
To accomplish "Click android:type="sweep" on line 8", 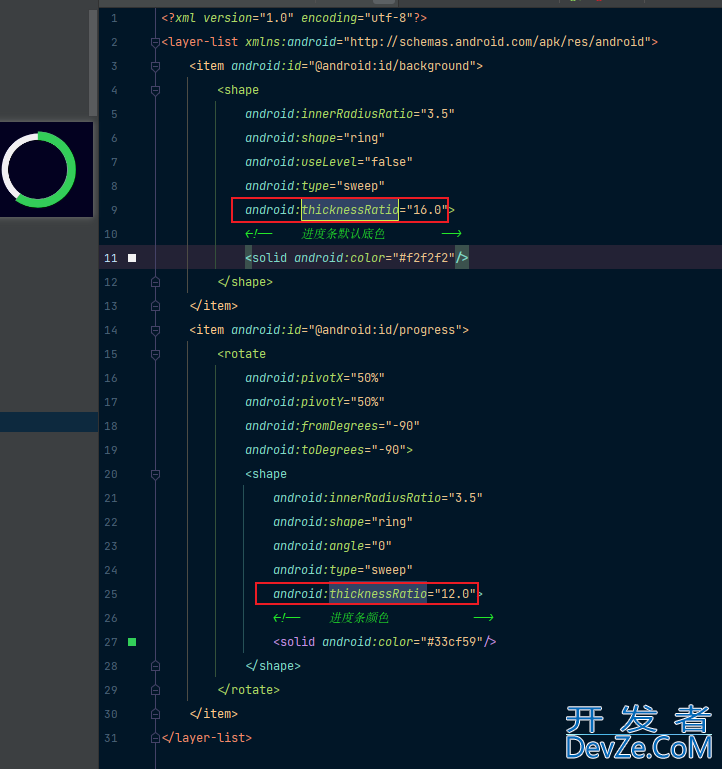I will [315, 186].
